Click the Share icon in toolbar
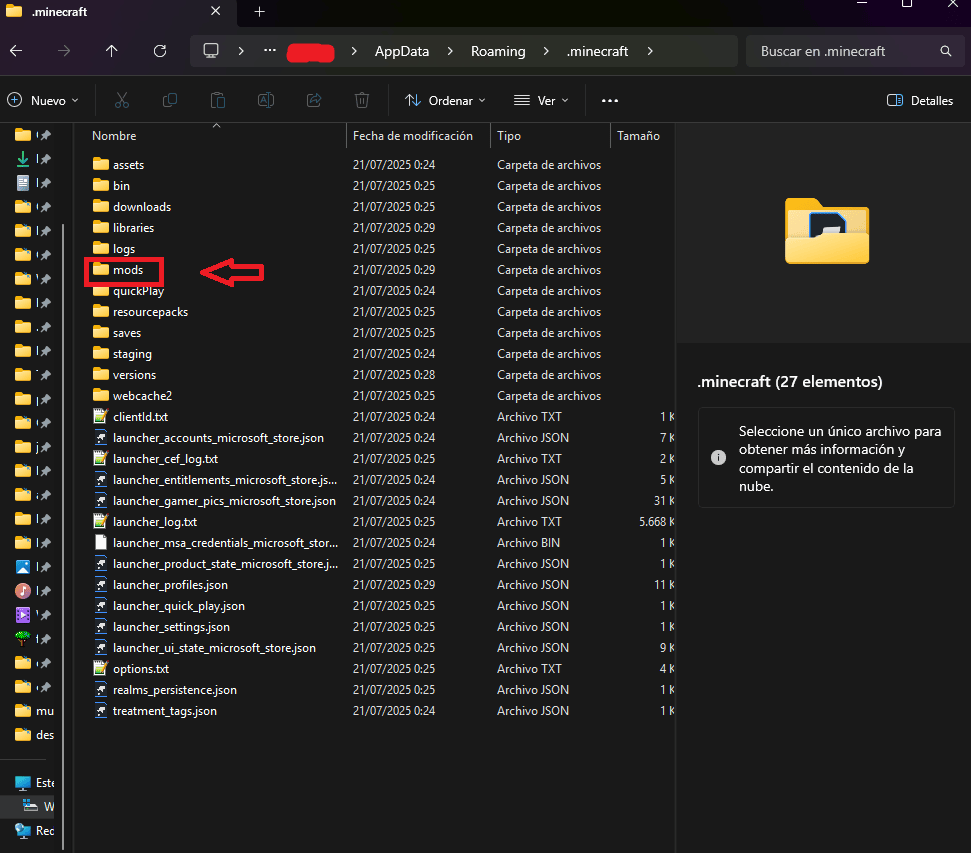 [314, 100]
